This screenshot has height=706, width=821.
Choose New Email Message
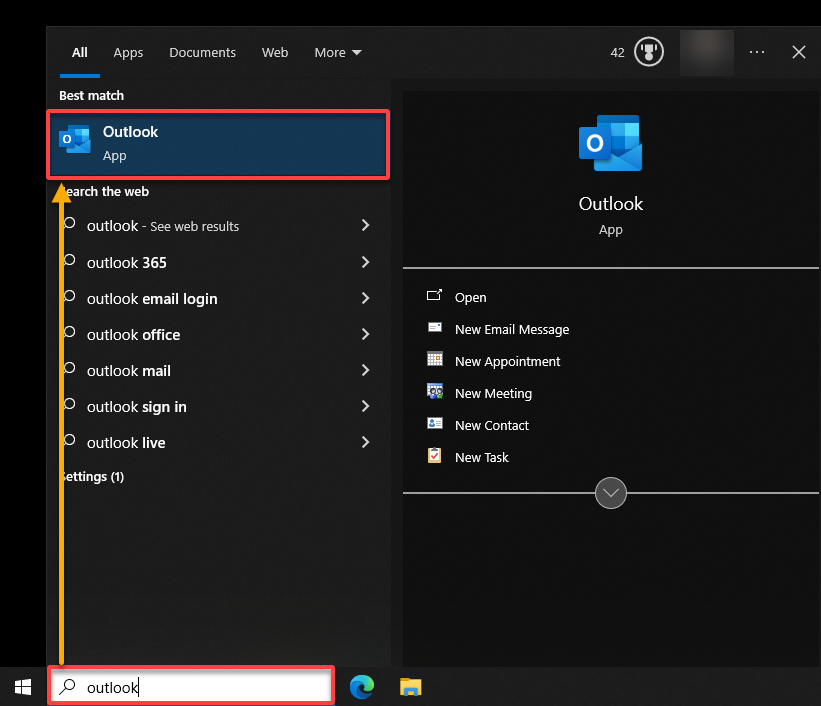[512, 329]
